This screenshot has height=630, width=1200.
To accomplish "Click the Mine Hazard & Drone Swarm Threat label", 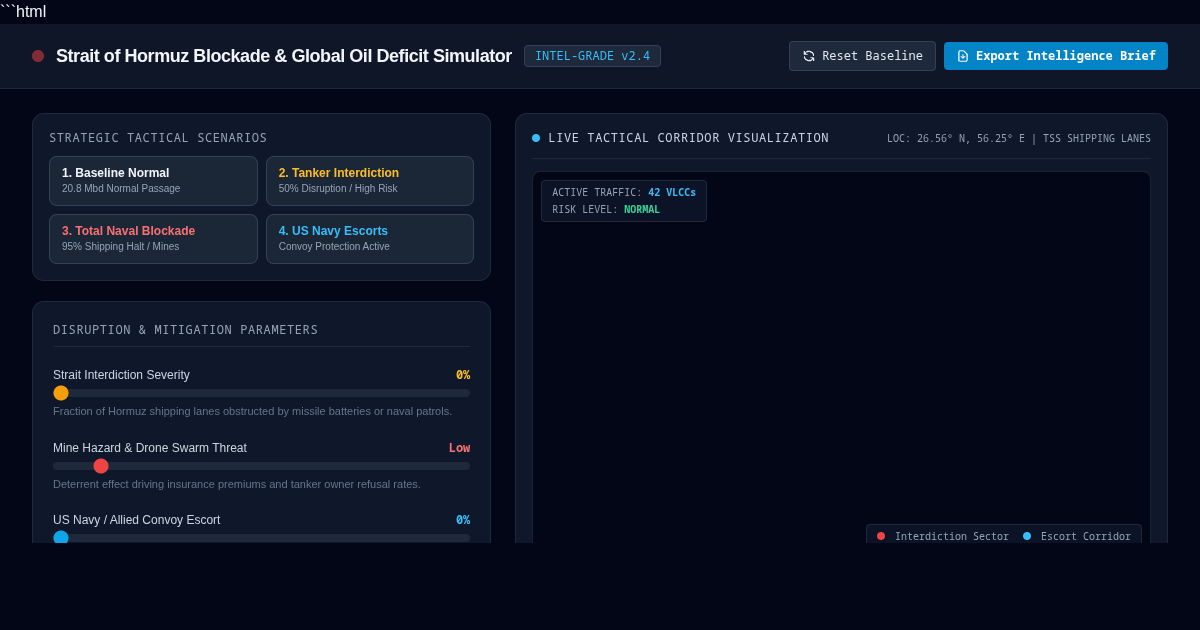I will coord(150,448).
